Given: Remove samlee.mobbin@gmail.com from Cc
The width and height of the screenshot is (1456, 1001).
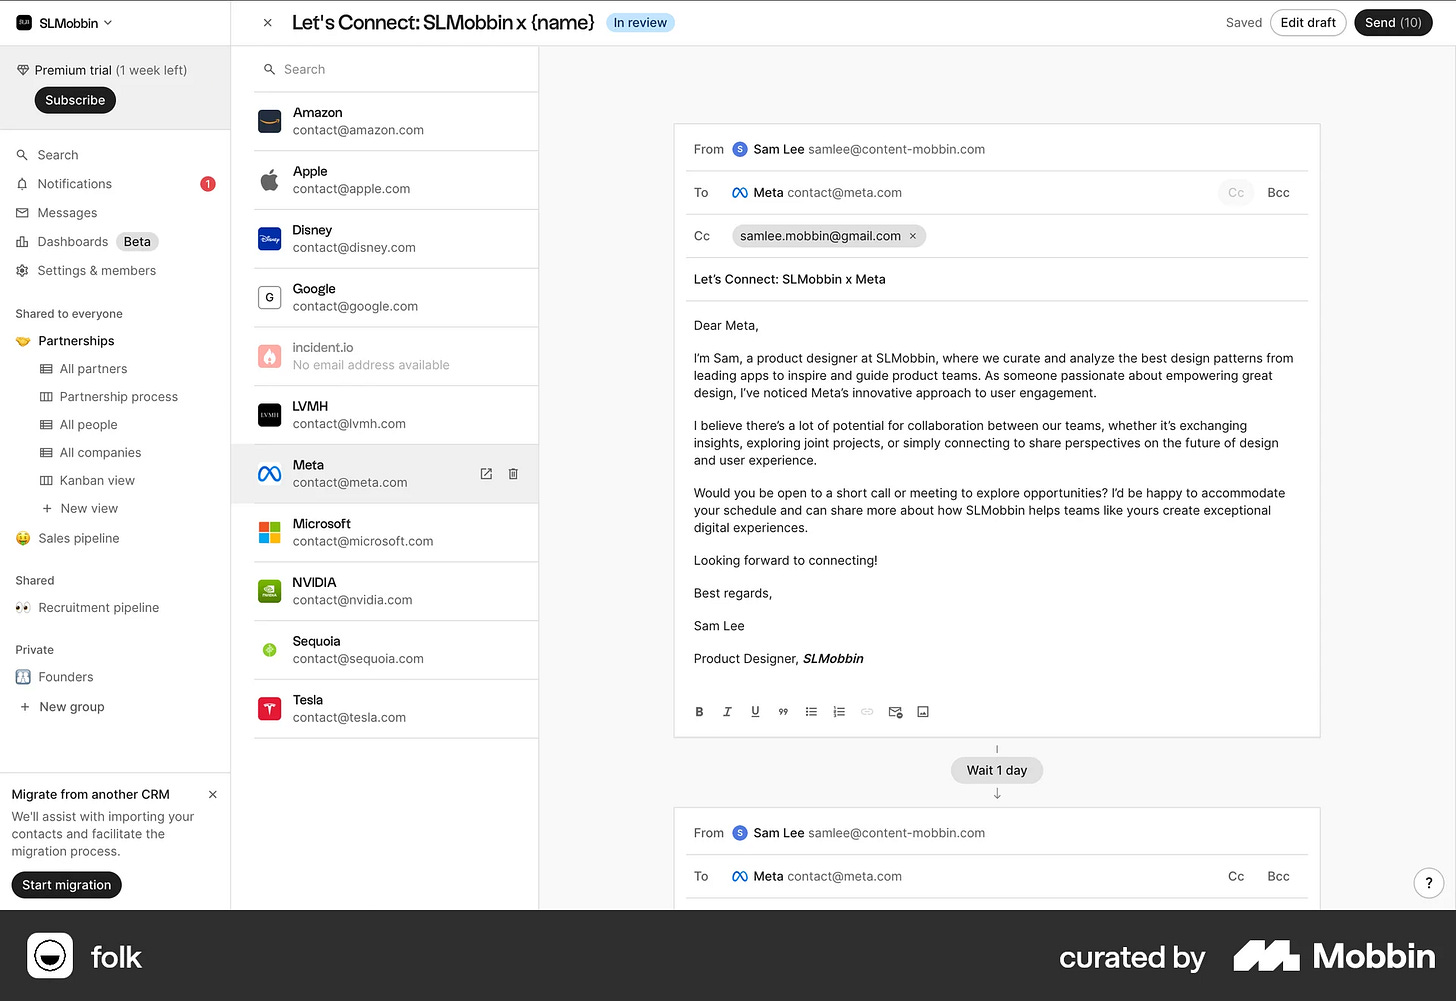Looking at the screenshot, I should (912, 236).
